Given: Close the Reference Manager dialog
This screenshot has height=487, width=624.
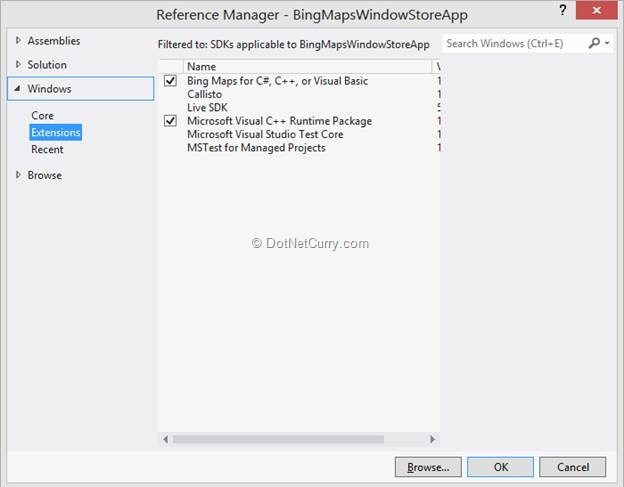Looking at the screenshot, I should pos(596,10).
